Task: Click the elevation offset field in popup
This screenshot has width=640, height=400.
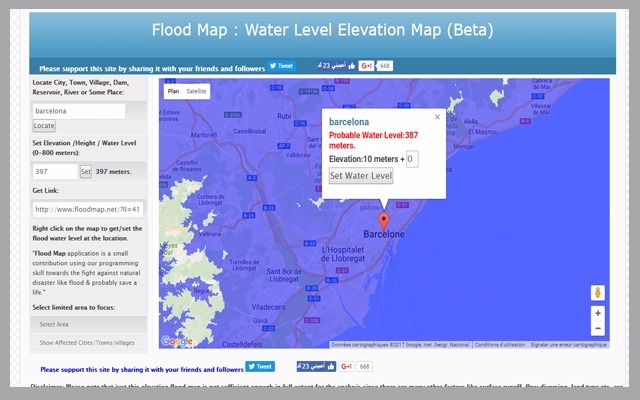Action: pyautogui.click(x=411, y=159)
